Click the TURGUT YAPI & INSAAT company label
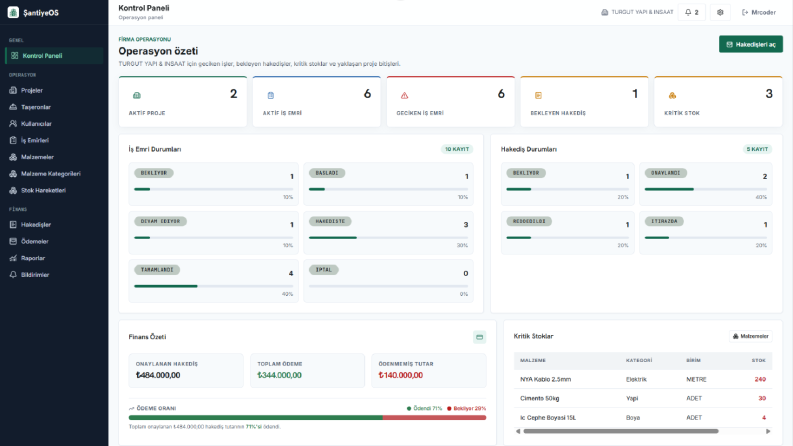 point(637,12)
